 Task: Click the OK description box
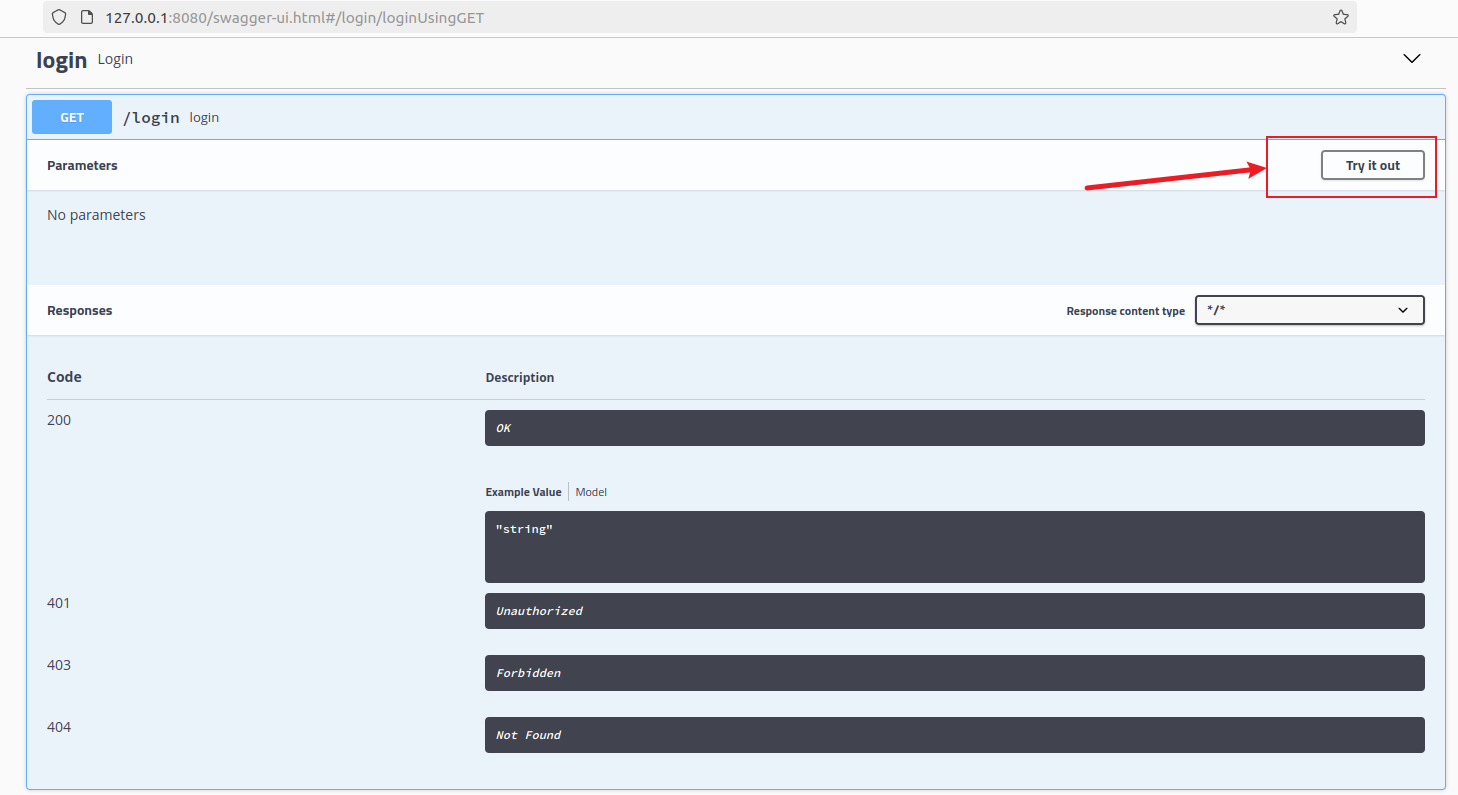coord(954,428)
